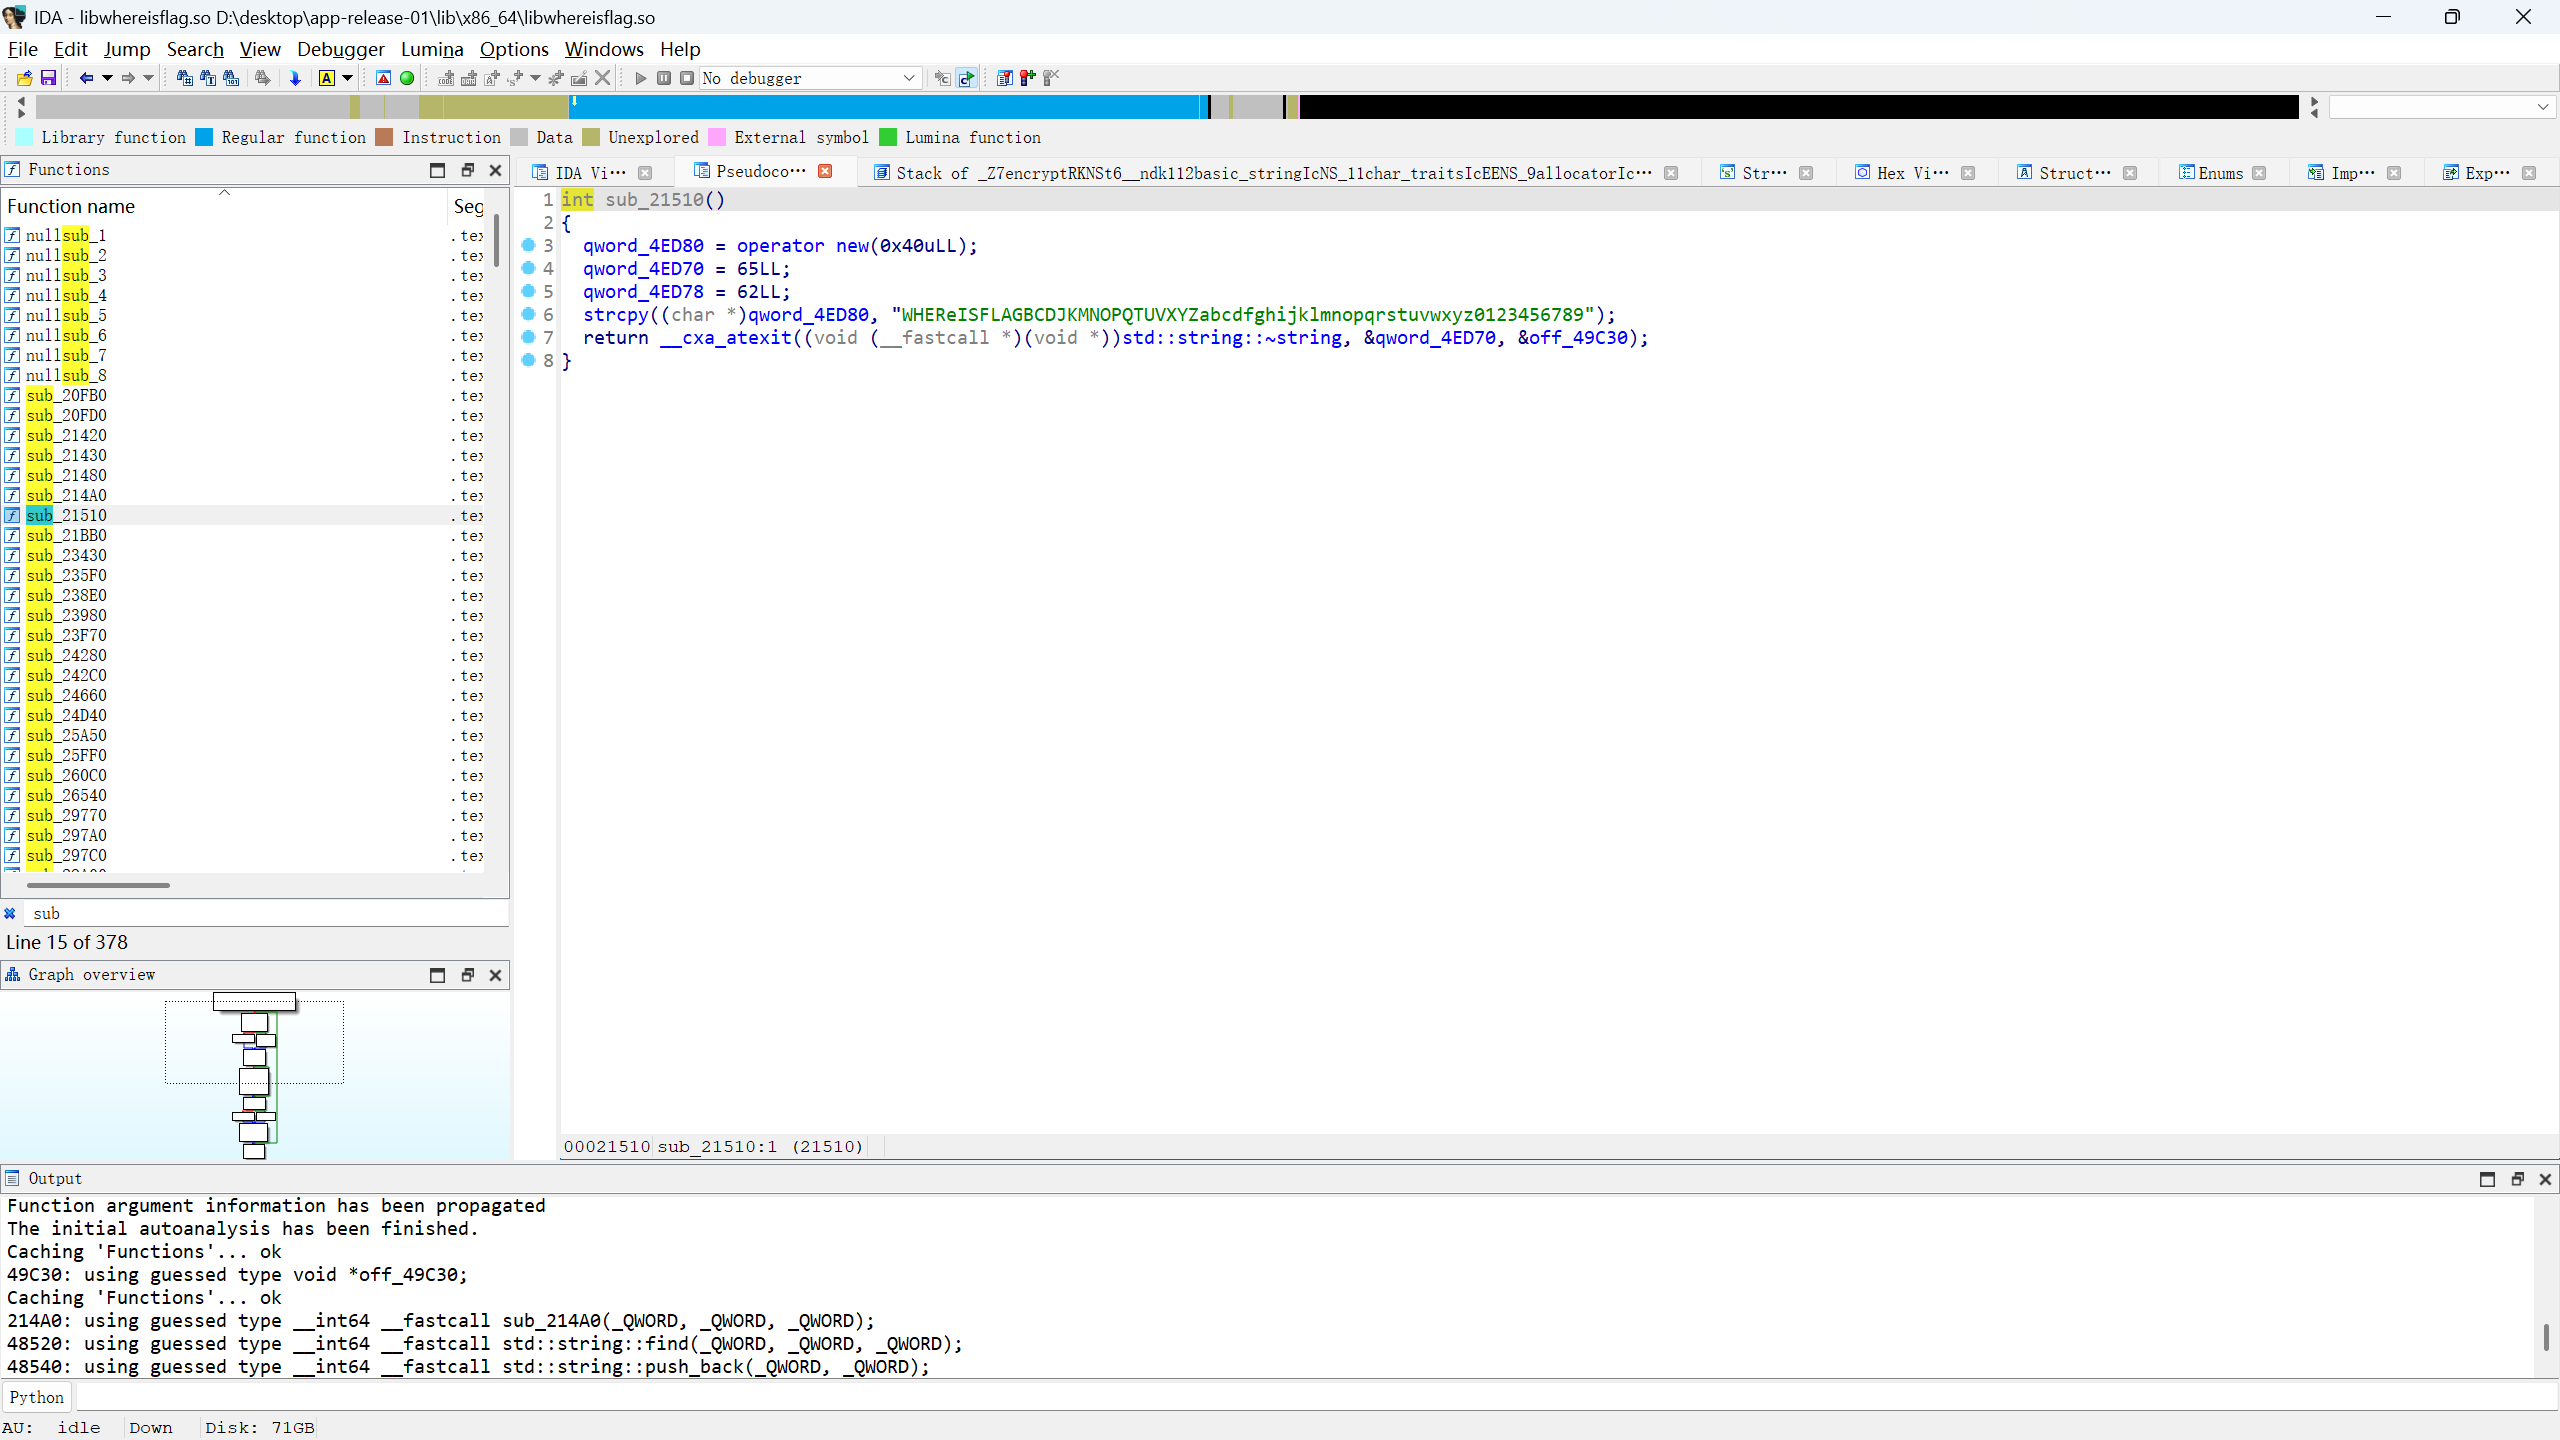
Task: Open the File menu
Action: coord(22,49)
